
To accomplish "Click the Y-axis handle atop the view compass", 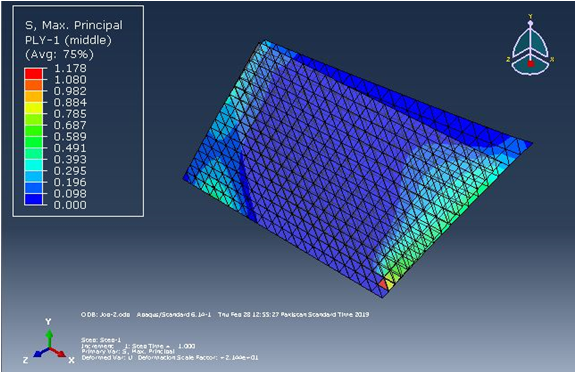I will [531, 22].
